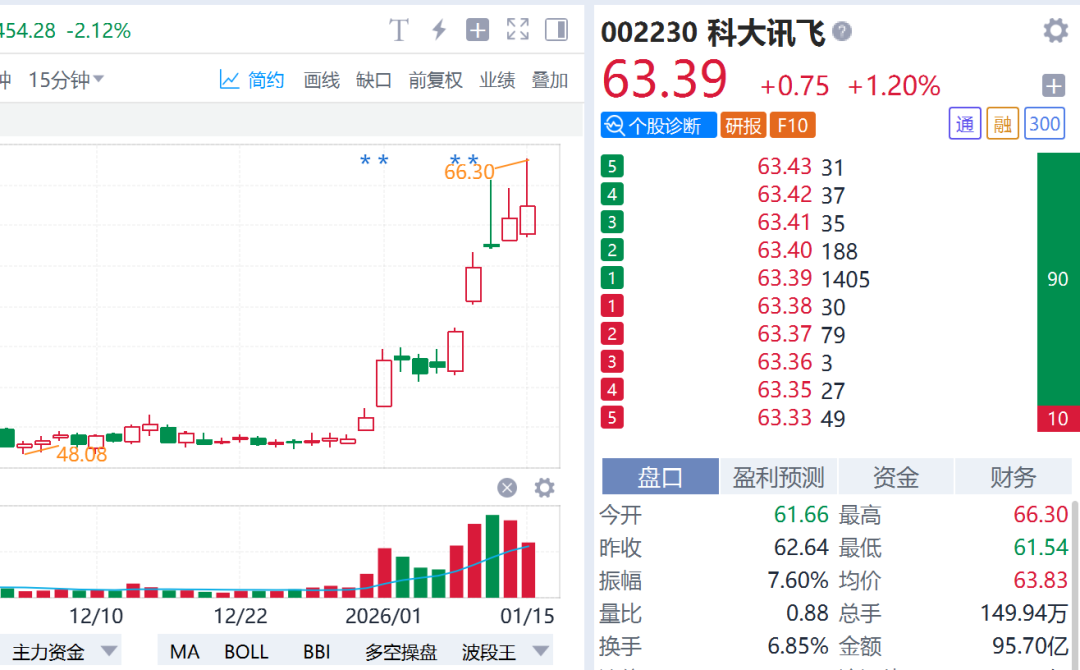Click buy level 3 badge
The height and width of the screenshot is (670, 1080).
(612, 362)
